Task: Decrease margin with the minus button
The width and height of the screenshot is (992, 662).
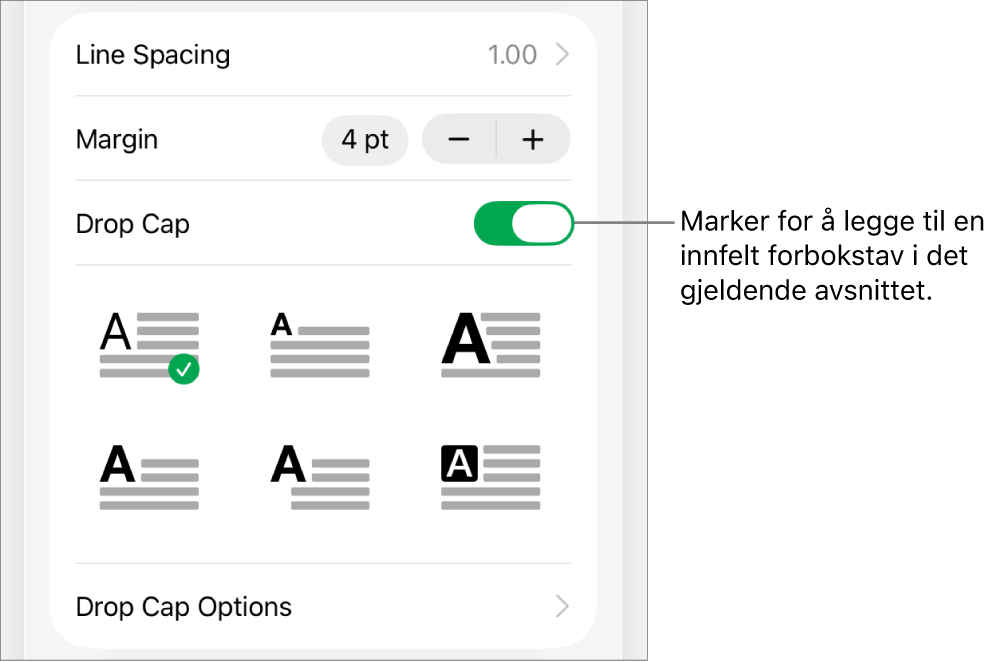Action: [x=459, y=139]
